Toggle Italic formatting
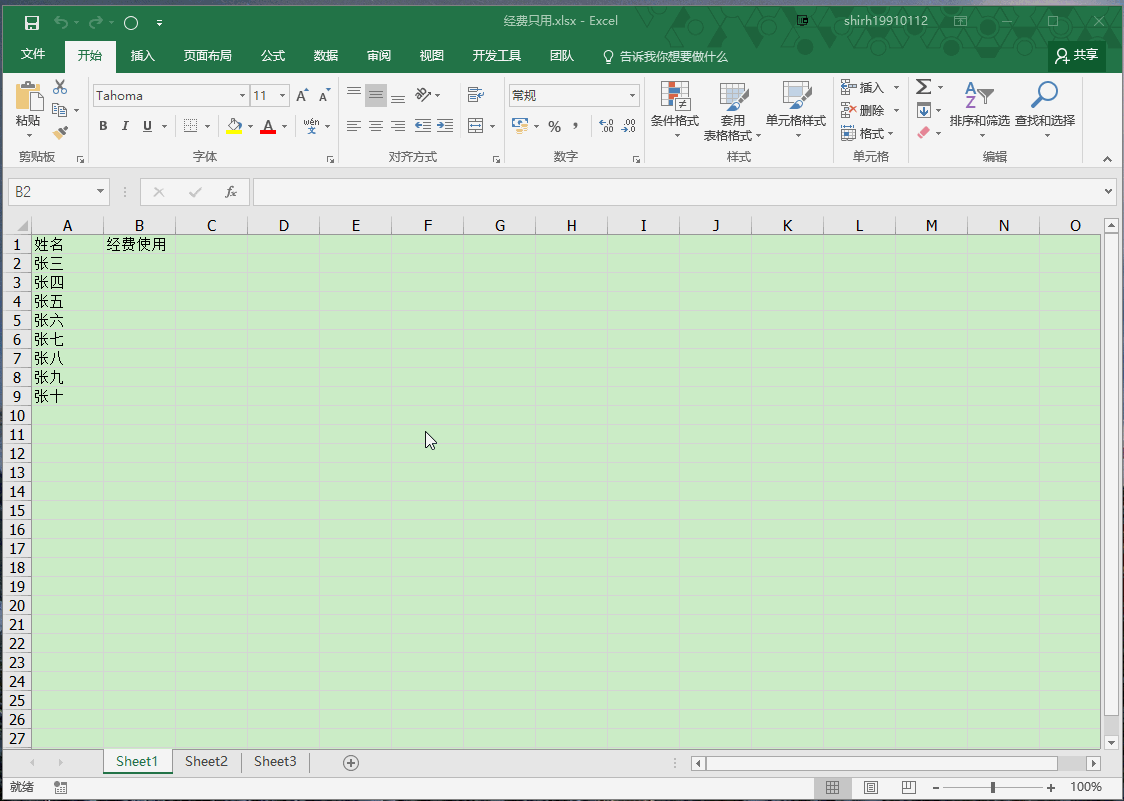1124x801 pixels. [x=125, y=126]
